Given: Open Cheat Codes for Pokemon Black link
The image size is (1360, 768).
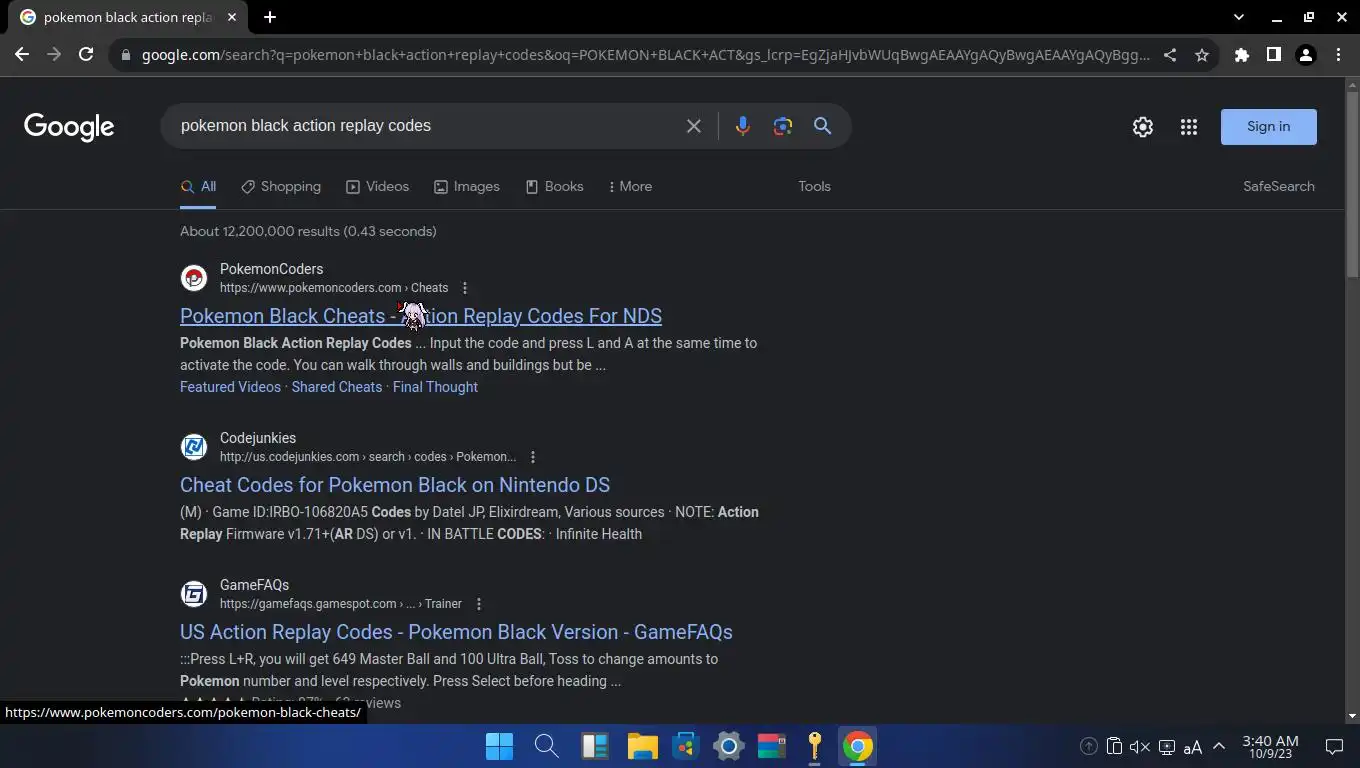Looking at the screenshot, I should [395, 485].
